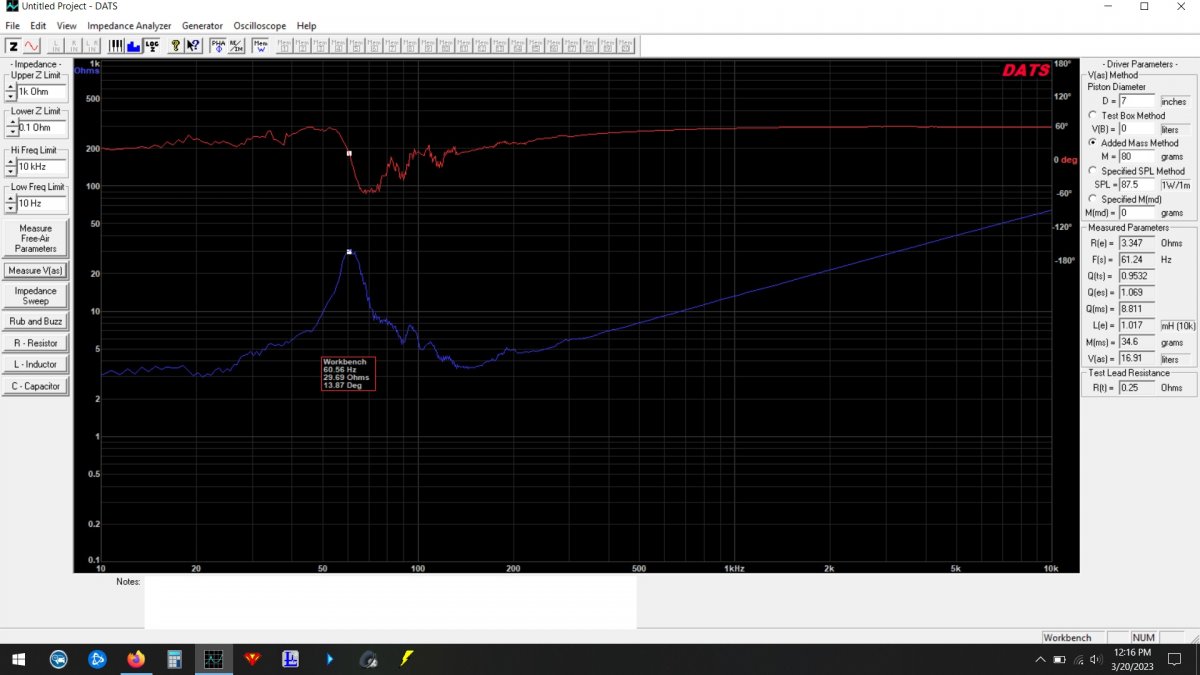Select the Specified SPL Method radio button
The width and height of the screenshot is (1200, 675).
tap(1093, 171)
